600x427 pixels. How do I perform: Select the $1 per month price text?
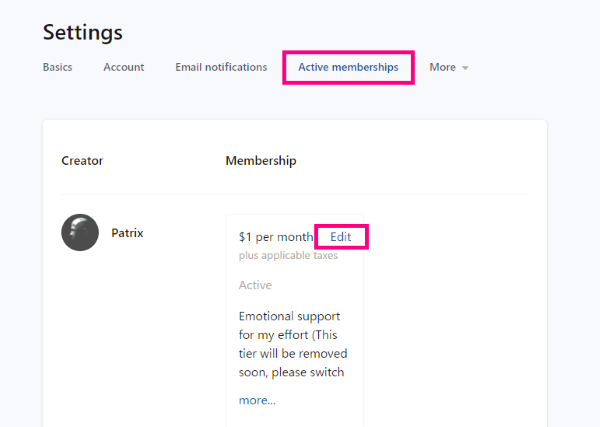point(276,237)
